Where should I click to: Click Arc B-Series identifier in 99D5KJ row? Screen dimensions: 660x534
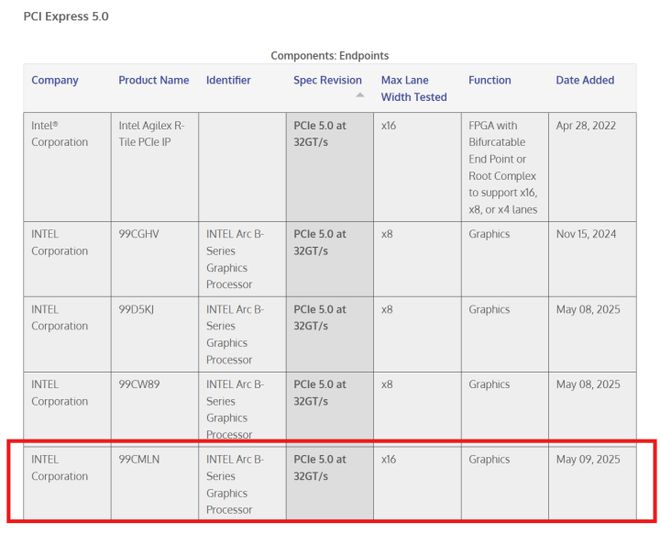pyautogui.click(x=235, y=335)
